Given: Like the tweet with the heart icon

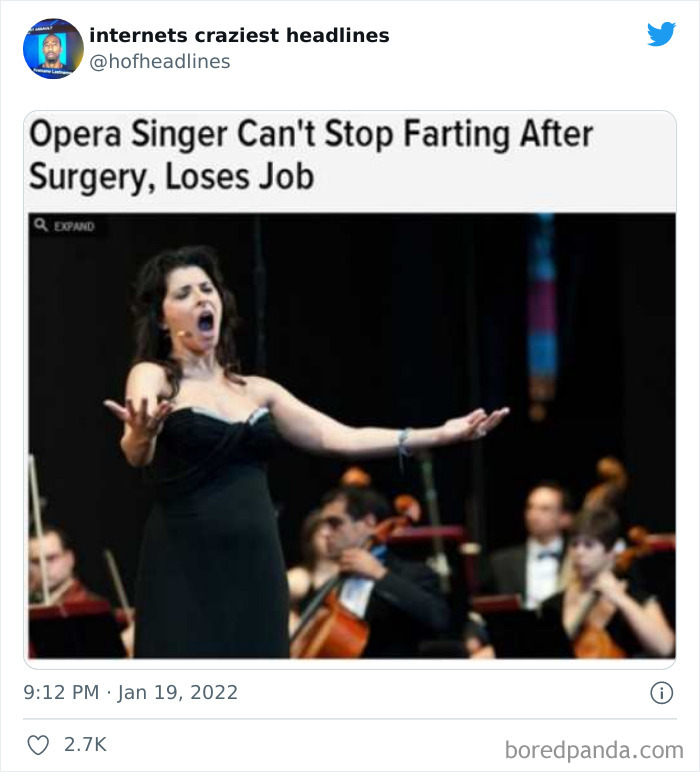Looking at the screenshot, I should point(39,745).
